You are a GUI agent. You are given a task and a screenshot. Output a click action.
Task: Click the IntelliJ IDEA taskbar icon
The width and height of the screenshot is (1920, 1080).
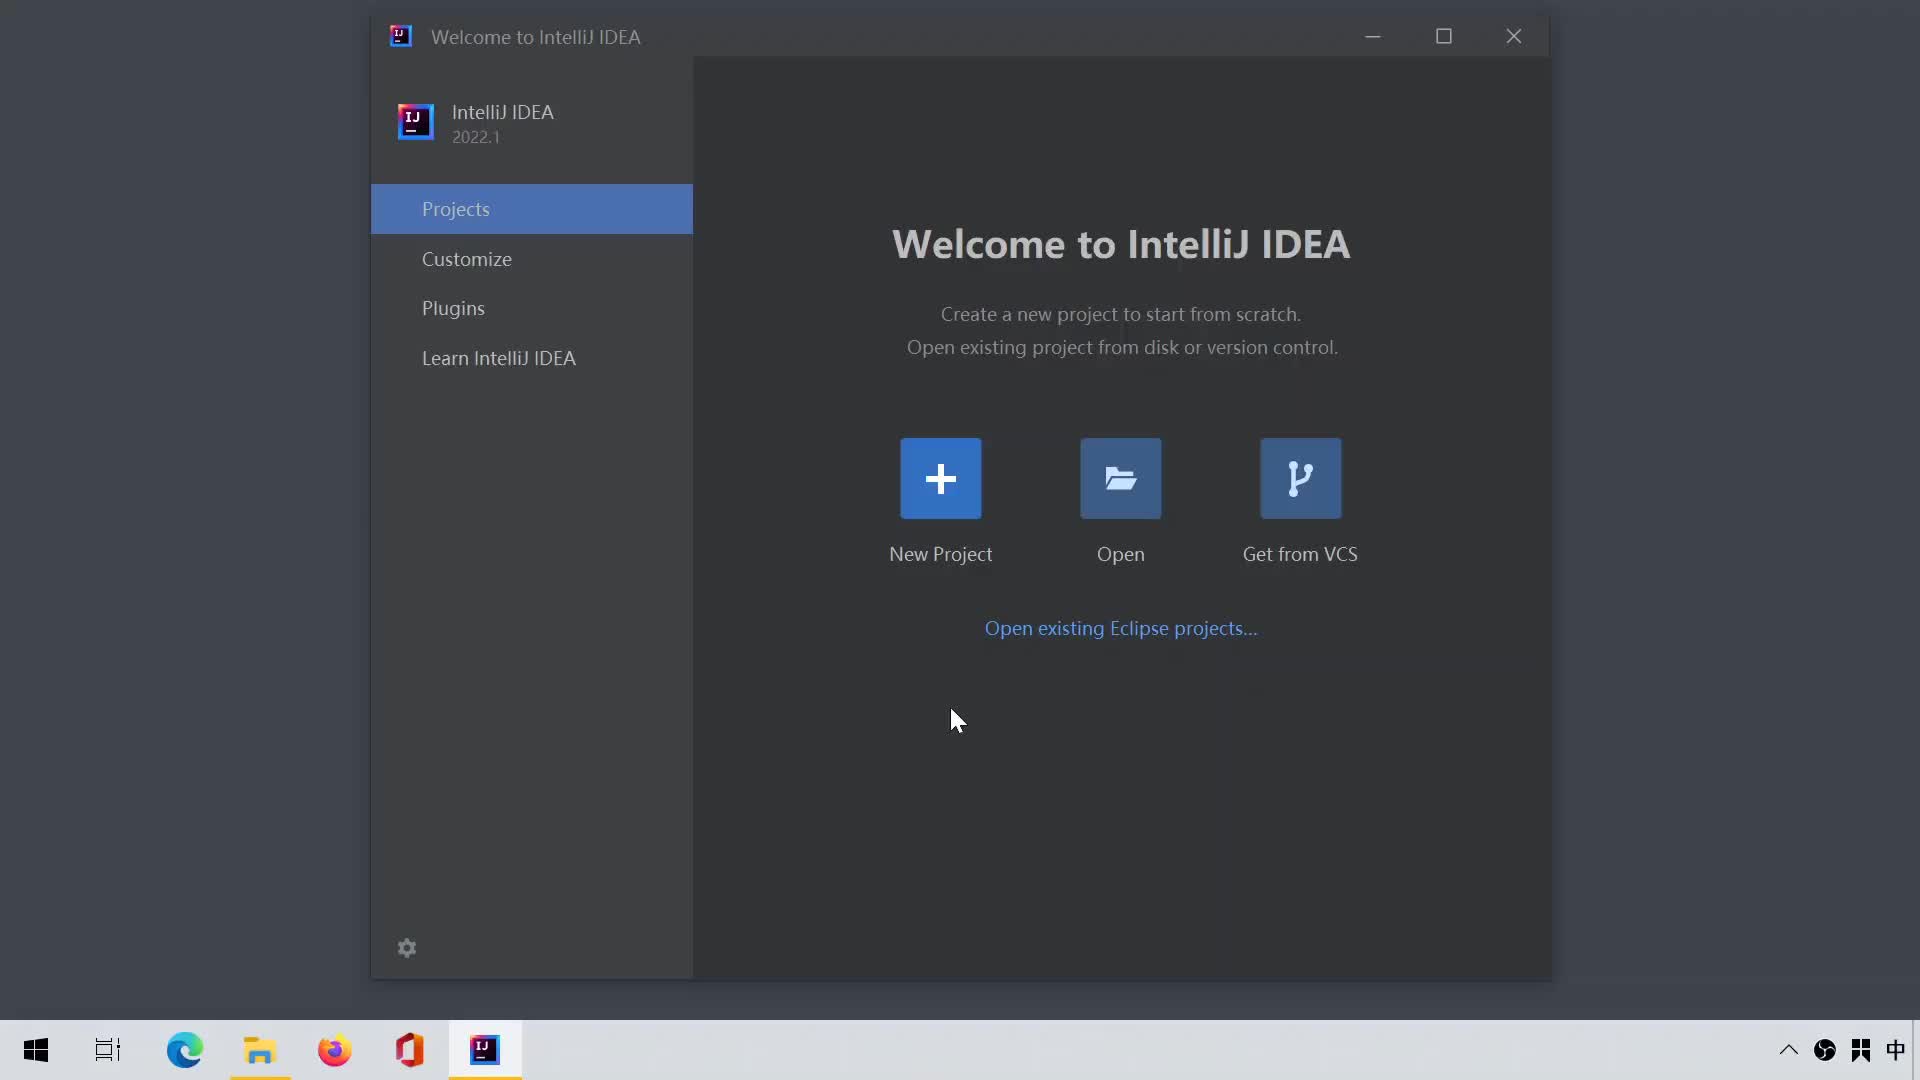coord(485,1050)
